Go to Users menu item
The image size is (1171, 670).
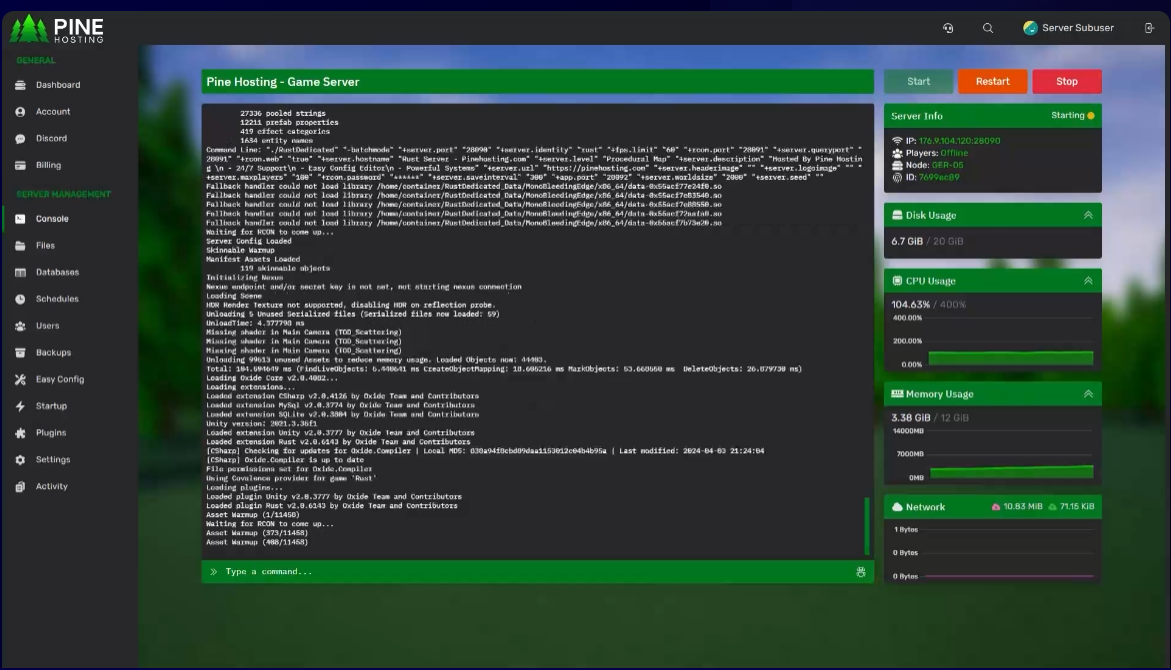coord(47,326)
